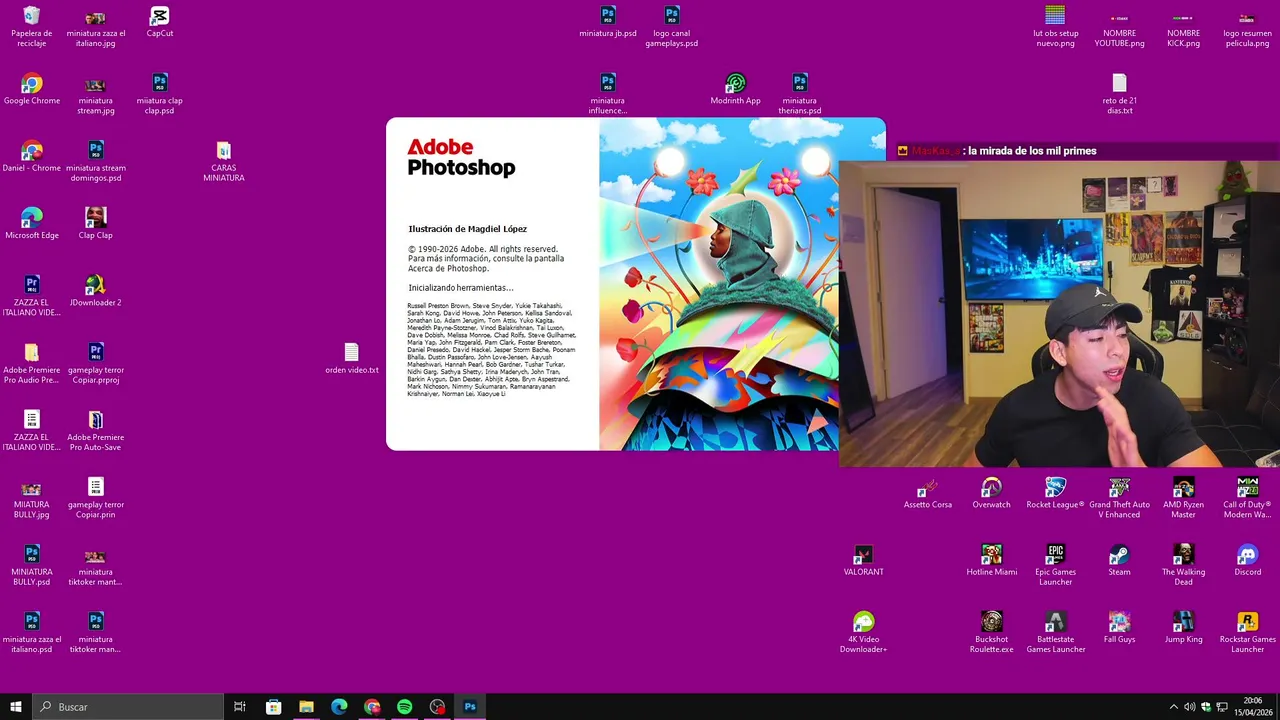Select the CARAS MINIATURA archive icon
Screen dimensions: 1280x720
224,161
